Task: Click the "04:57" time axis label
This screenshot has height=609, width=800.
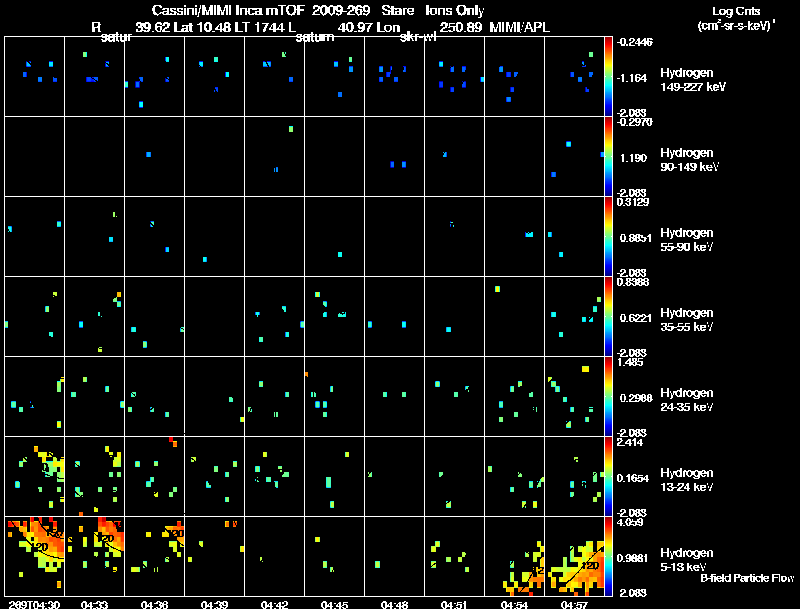Action: 574,604
